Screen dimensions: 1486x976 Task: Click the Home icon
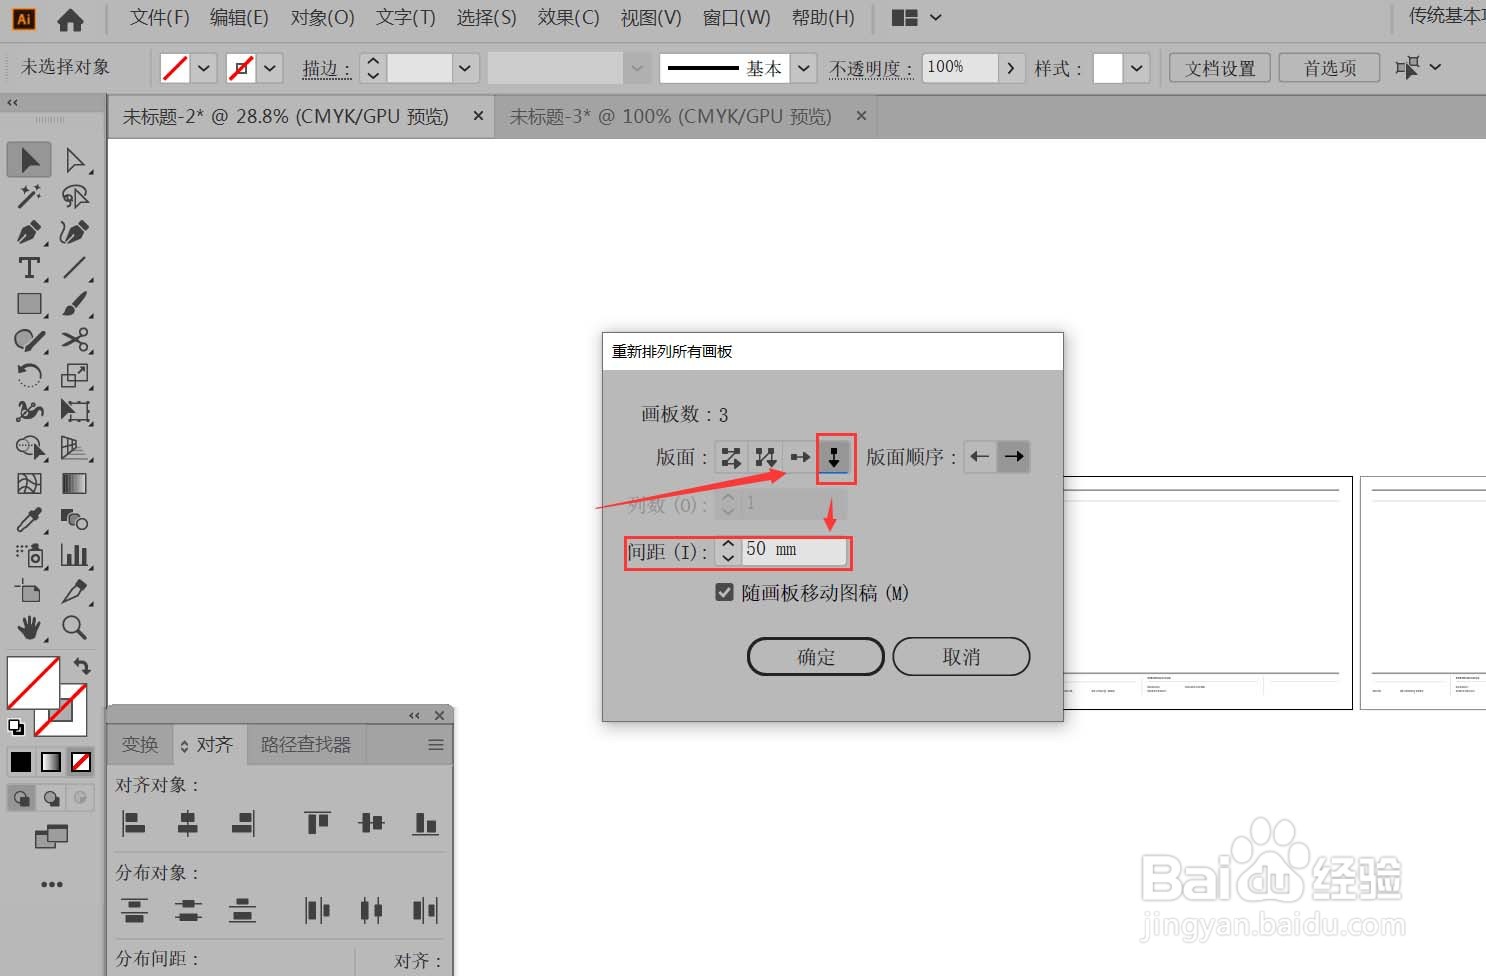(x=70, y=19)
